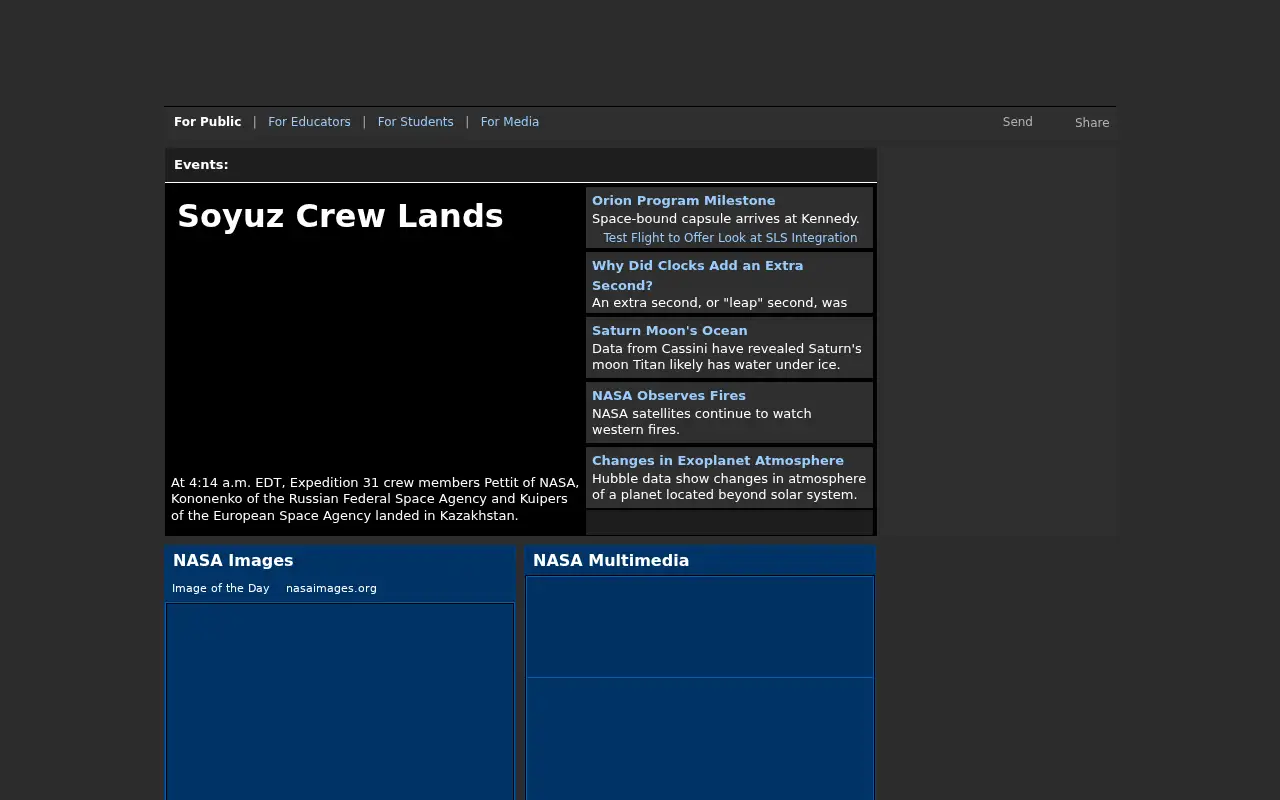Click the Events: label
Screen dimensions: 1280x800
[201, 165]
